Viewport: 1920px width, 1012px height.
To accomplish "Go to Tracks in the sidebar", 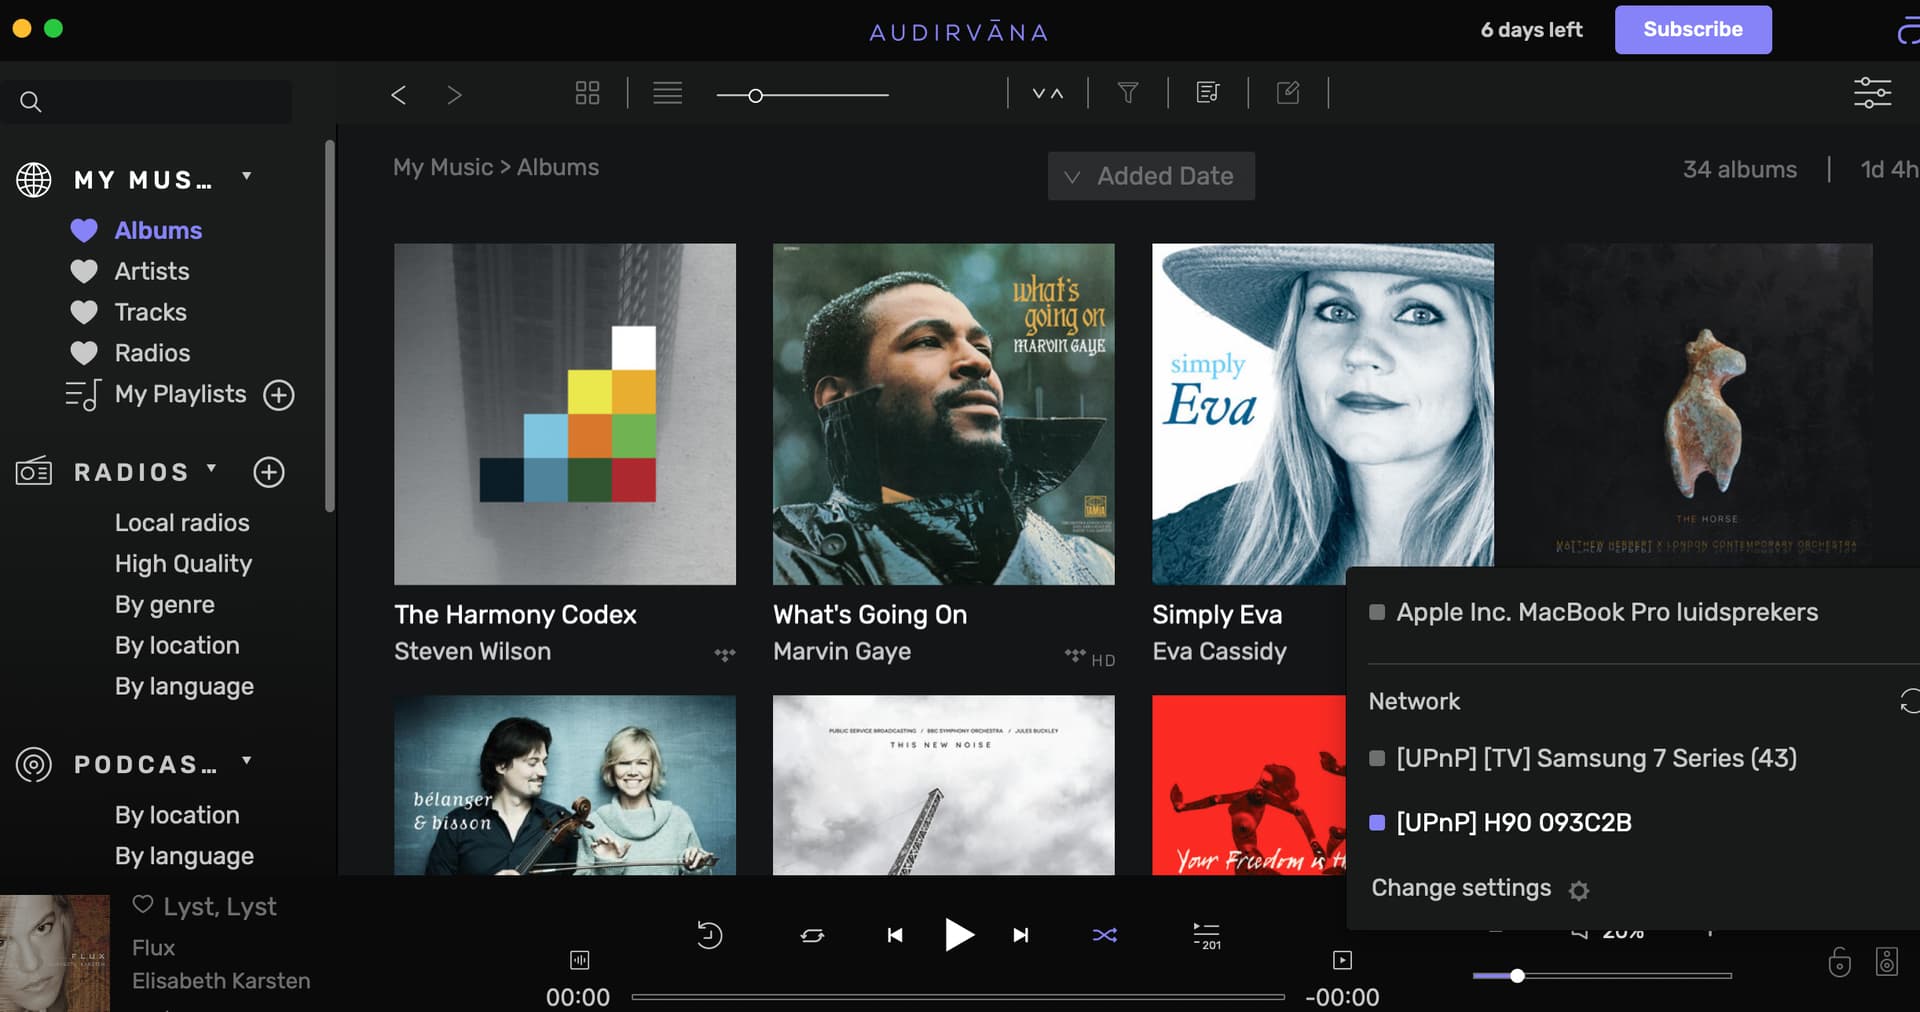I will point(150,313).
